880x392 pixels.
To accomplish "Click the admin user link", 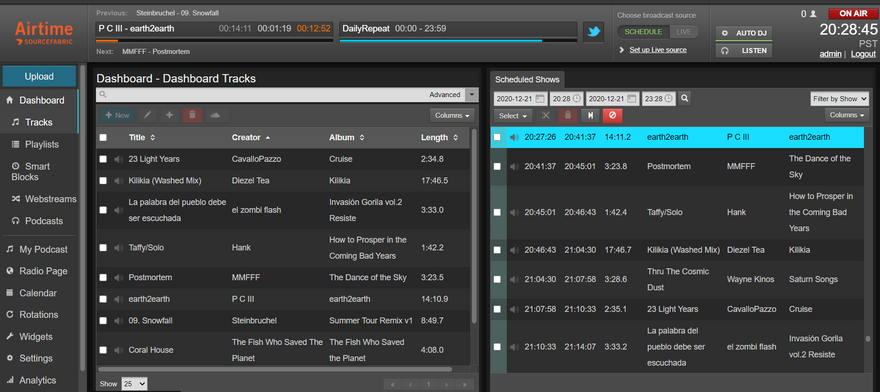I will click(831, 54).
